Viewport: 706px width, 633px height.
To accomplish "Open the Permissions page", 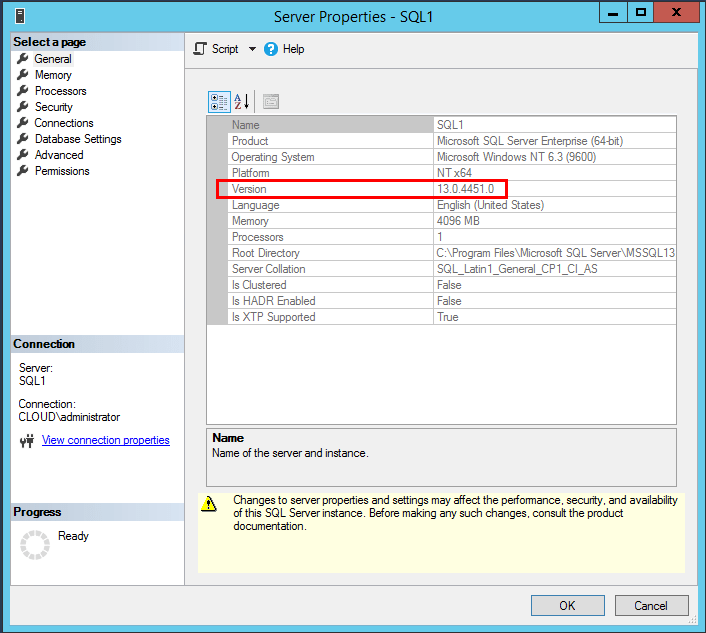I will click(x=62, y=171).
